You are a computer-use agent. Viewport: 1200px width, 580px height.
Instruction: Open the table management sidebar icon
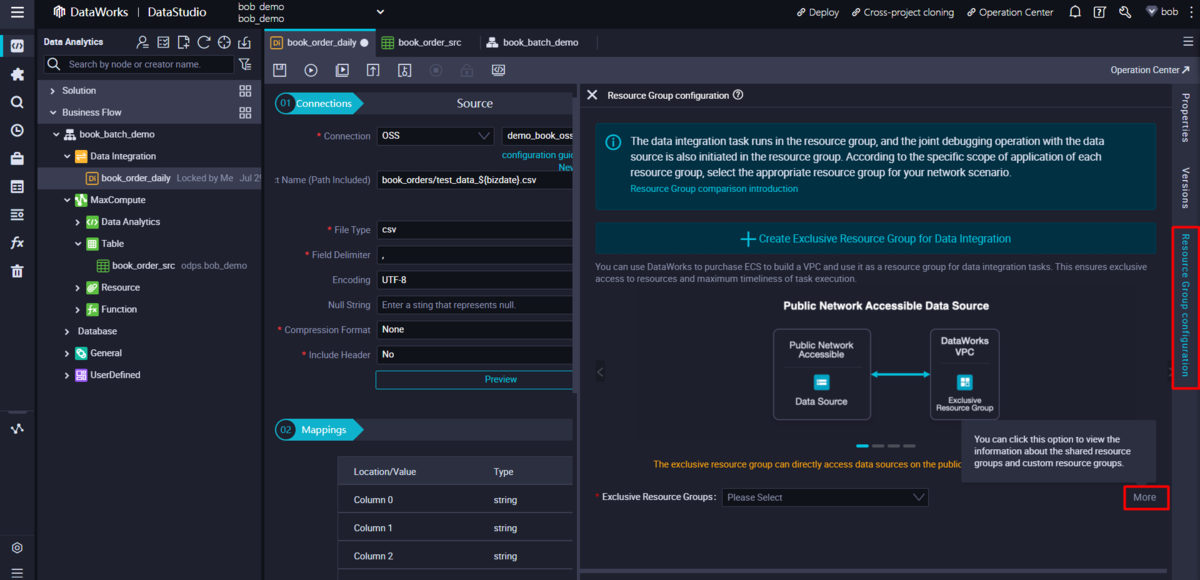(17, 186)
